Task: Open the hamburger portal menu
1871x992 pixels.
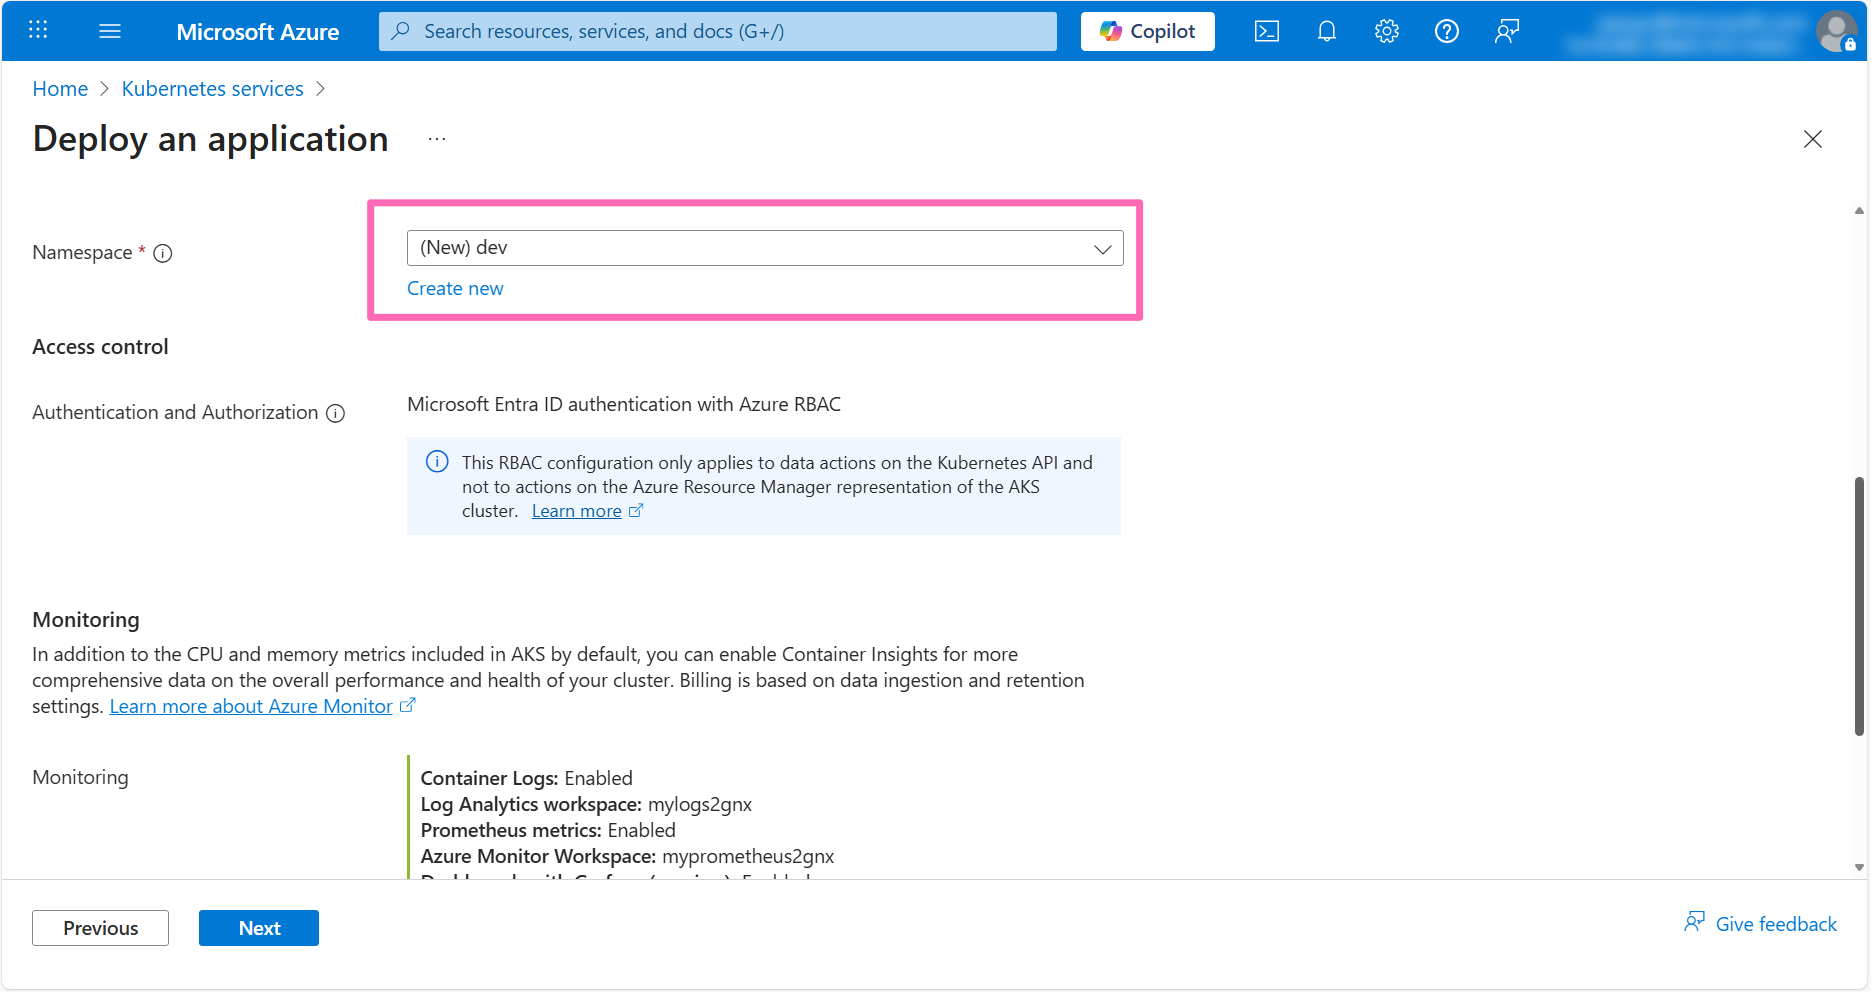Action: click(x=110, y=31)
